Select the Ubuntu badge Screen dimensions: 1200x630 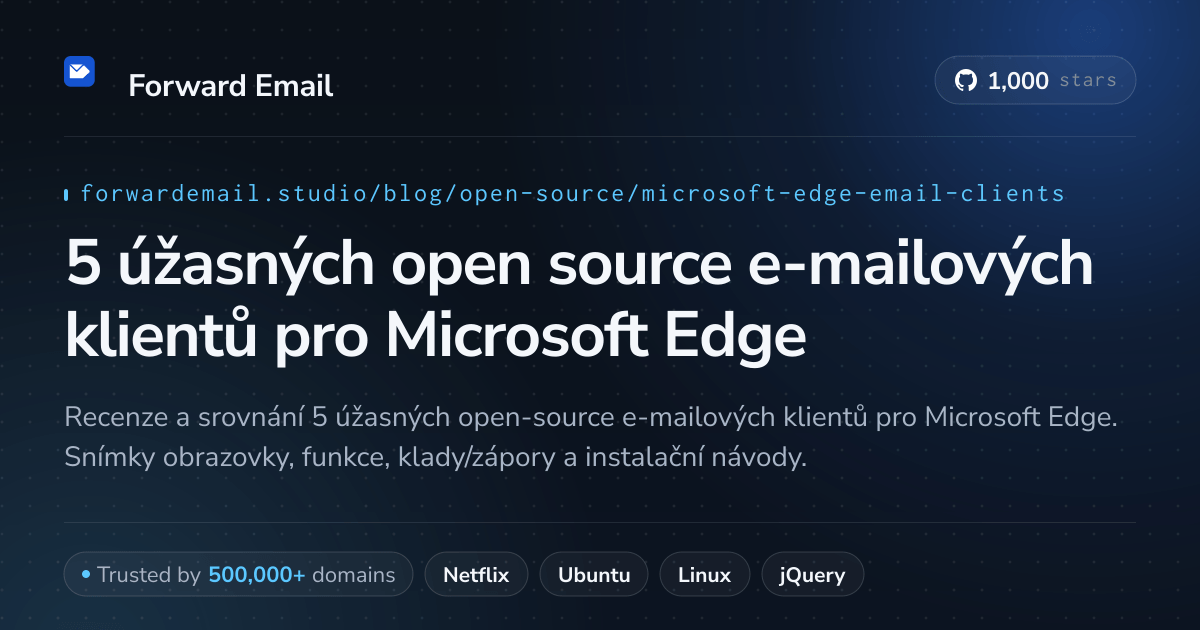594,575
